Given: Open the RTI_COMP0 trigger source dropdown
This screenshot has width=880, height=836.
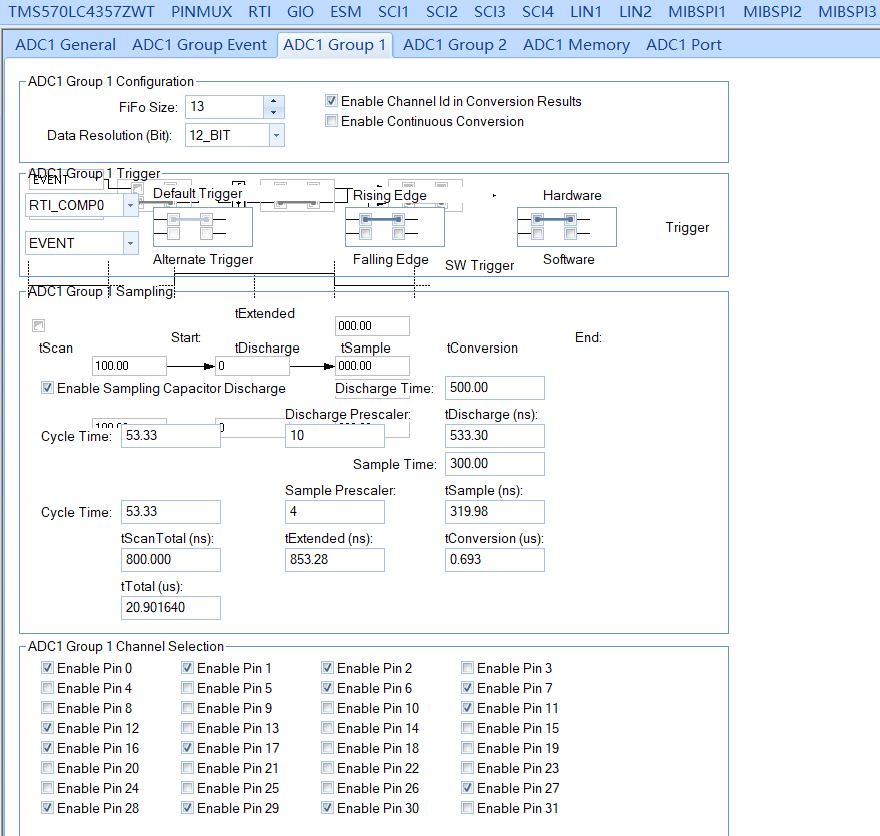Looking at the screenshot, I should click(x=131, y=204).
